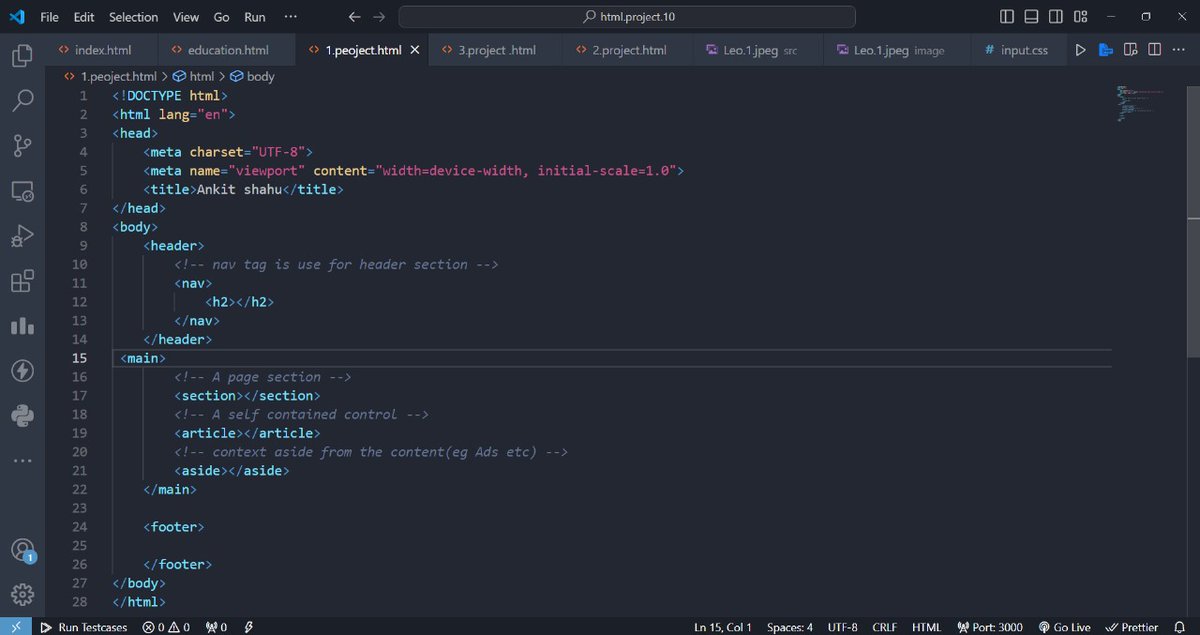Click the blue file icon in editor toolbar

point(1105,49)
